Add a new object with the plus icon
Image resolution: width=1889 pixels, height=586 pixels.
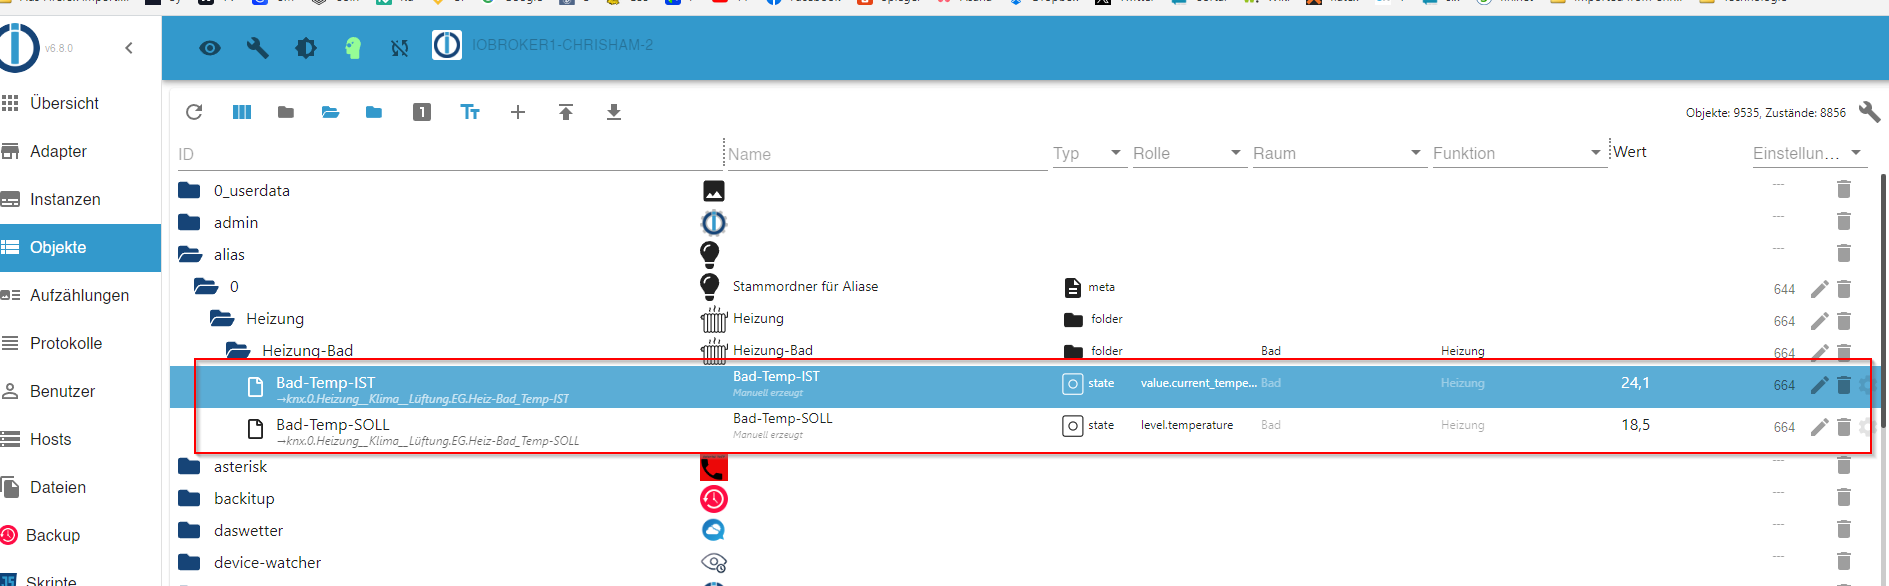pos(518,112)
